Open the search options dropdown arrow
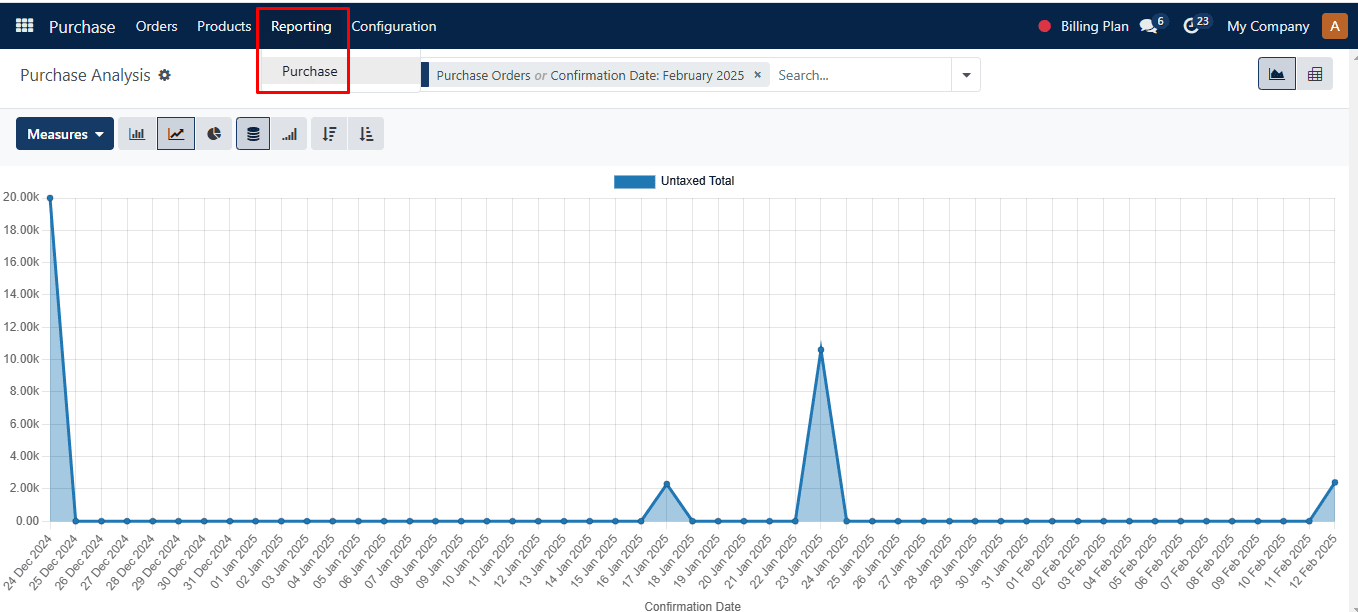 pos(966,75)
